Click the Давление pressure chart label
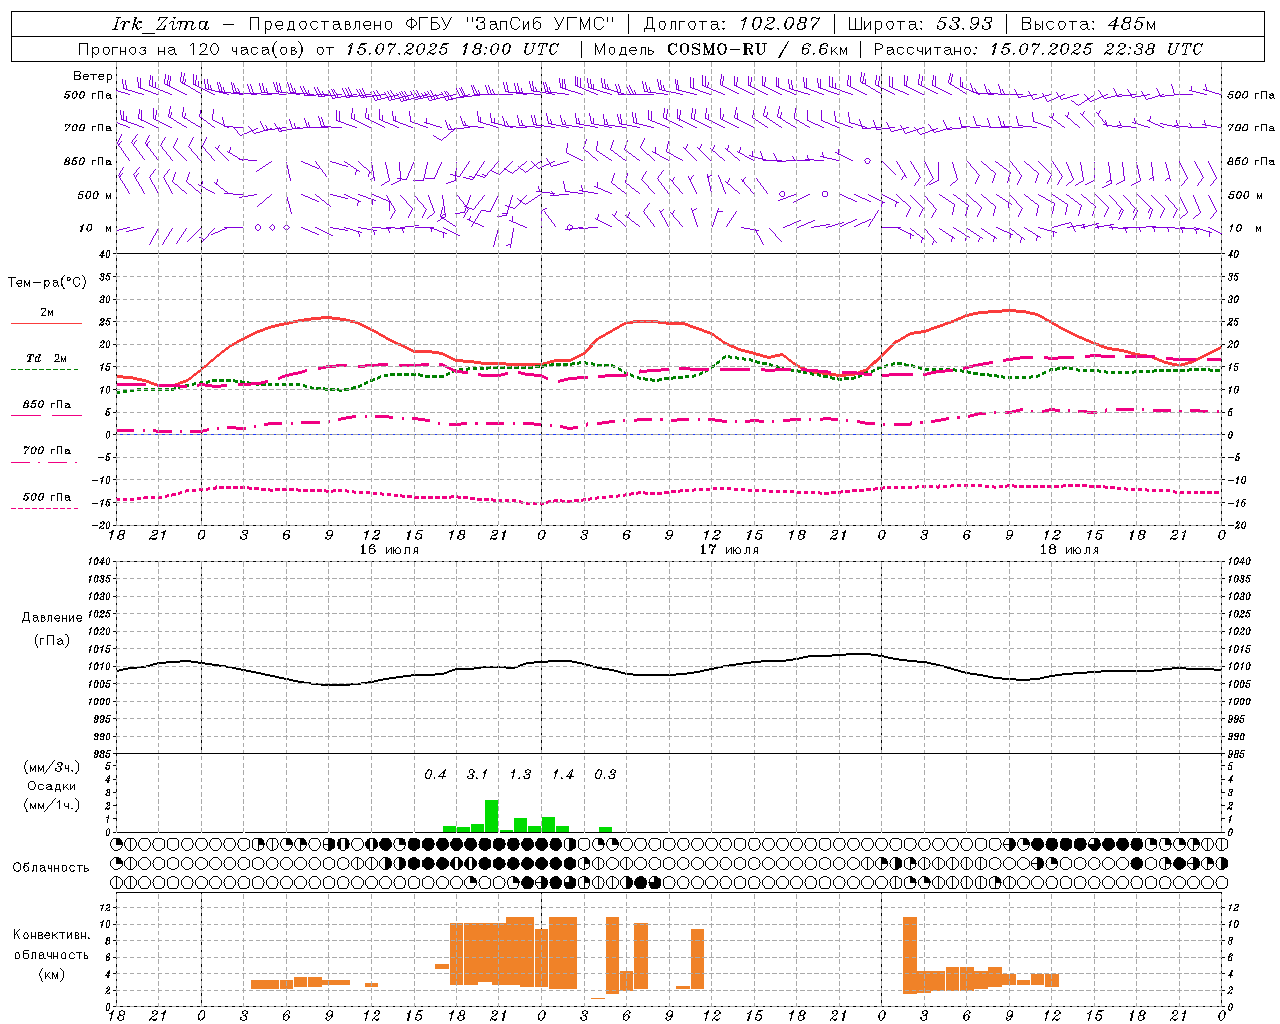 click(52, 618)
